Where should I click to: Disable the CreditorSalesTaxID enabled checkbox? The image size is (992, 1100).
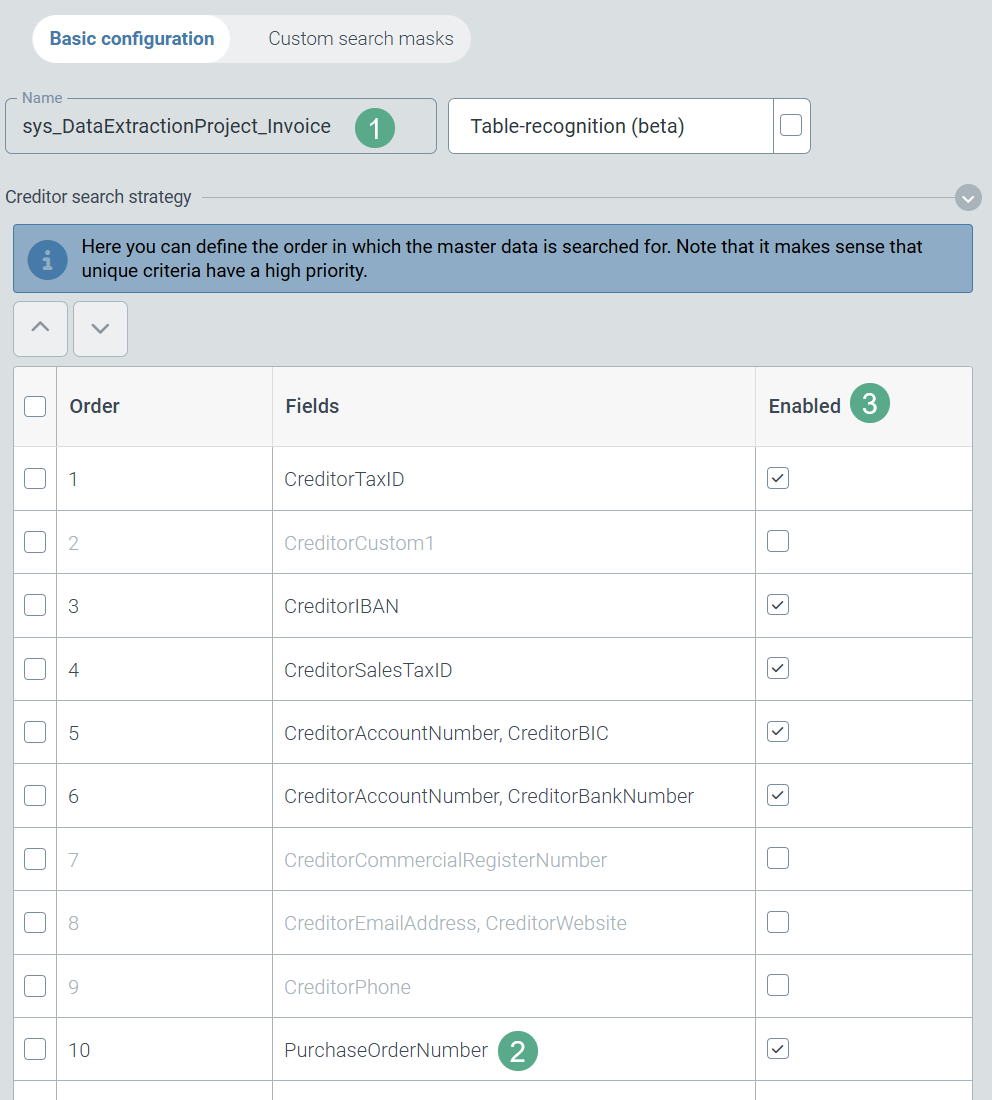tap(778, 668)
